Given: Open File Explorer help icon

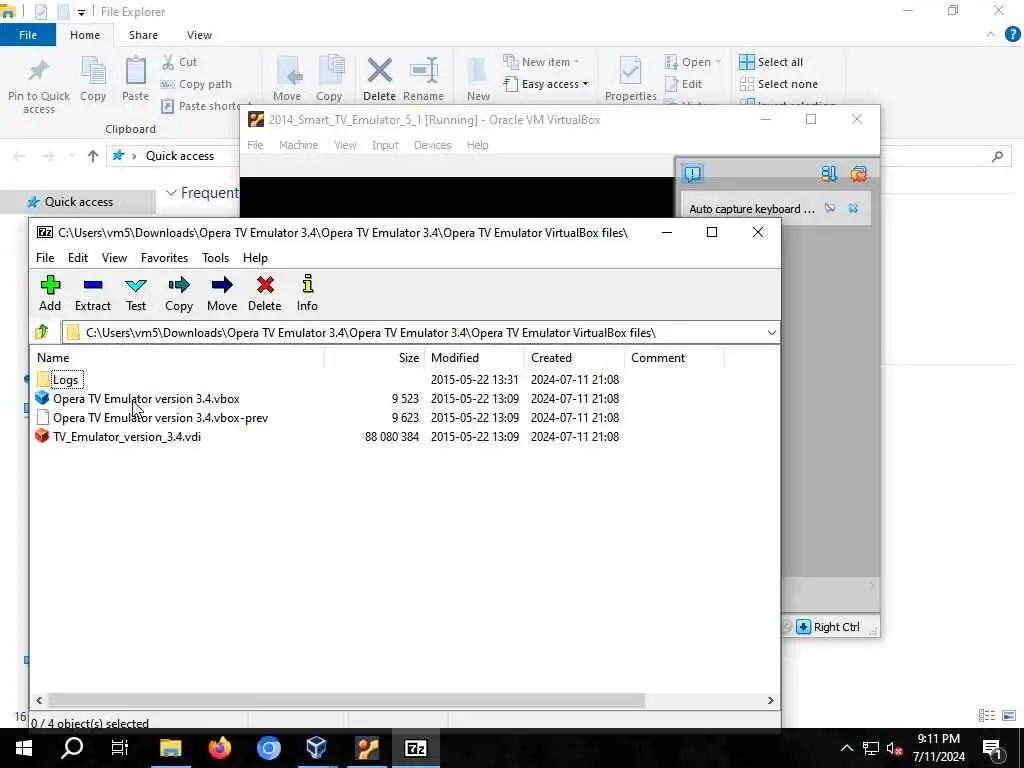Looking at the screenshot, I should [x=1012, y=35].
